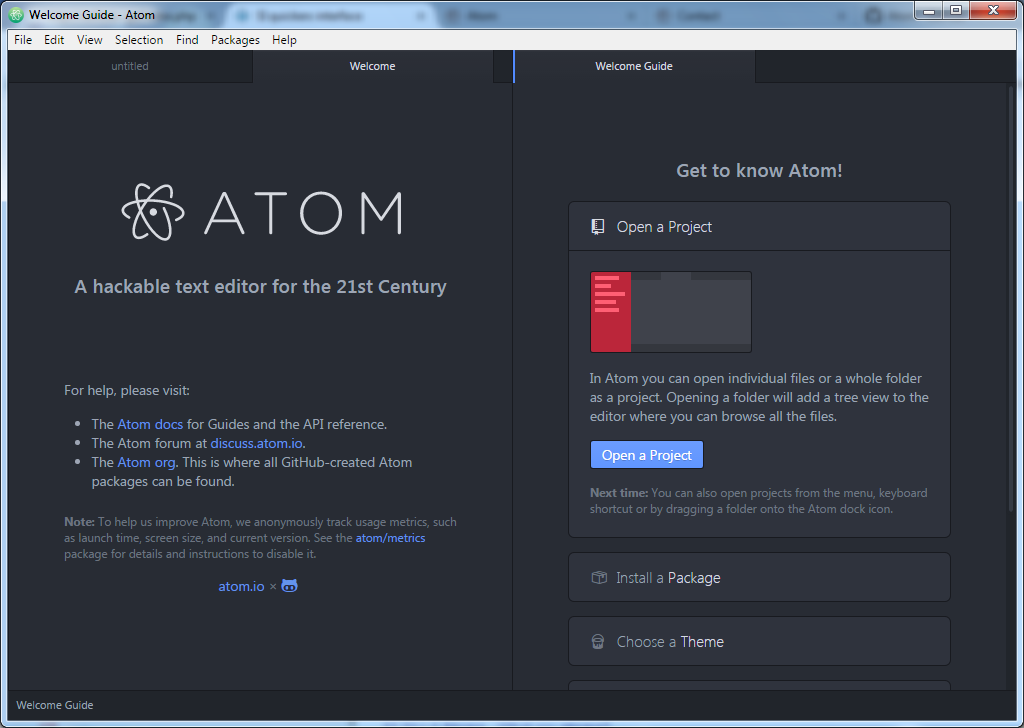The image size is (1024, 728).
Task: Open the Packages menu
Action: (x=235, y=39)
